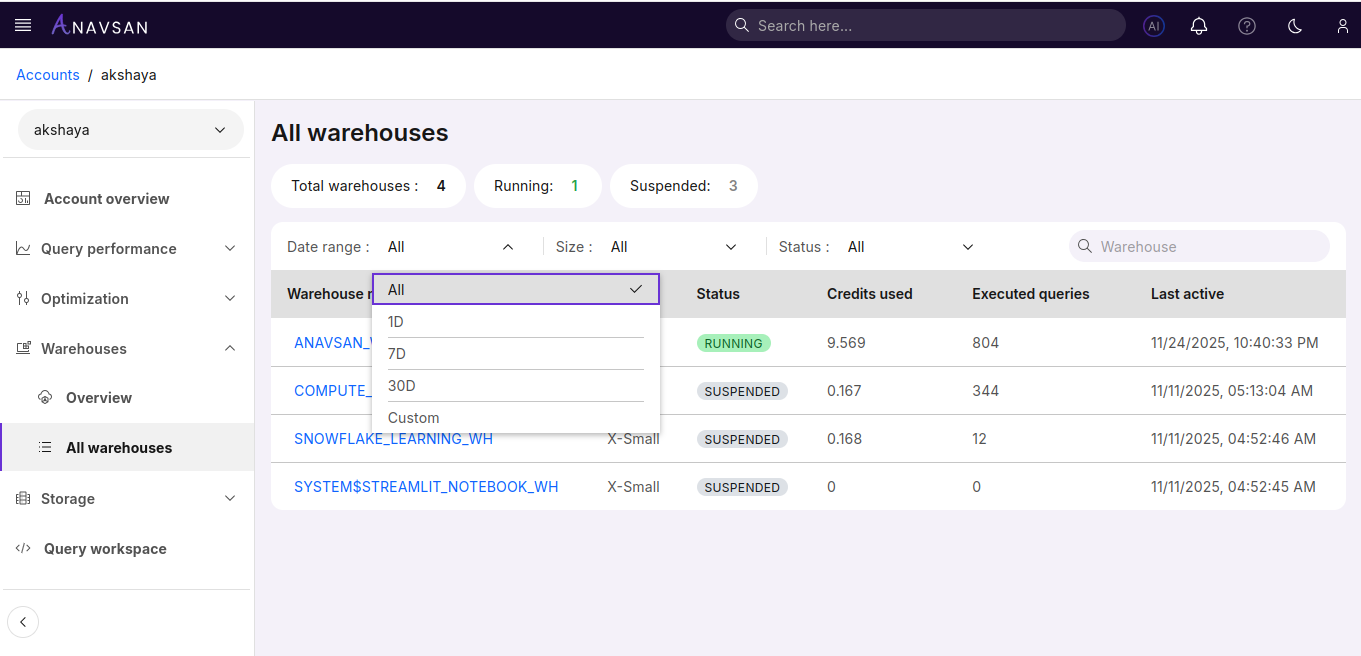Collapse the sidebar with arrow button
The image size is (1361, 656).
pyautogui.click(x=23, y=622)
